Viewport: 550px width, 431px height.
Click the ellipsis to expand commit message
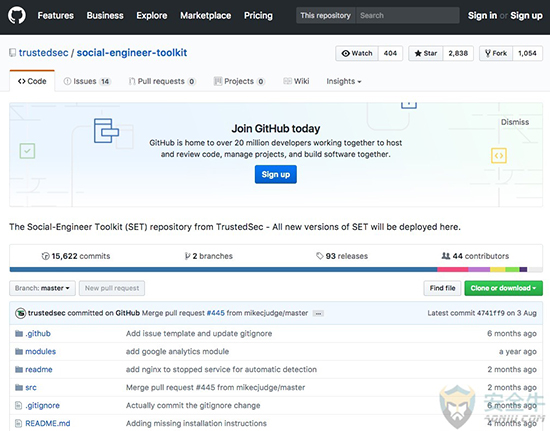point(318,314)
